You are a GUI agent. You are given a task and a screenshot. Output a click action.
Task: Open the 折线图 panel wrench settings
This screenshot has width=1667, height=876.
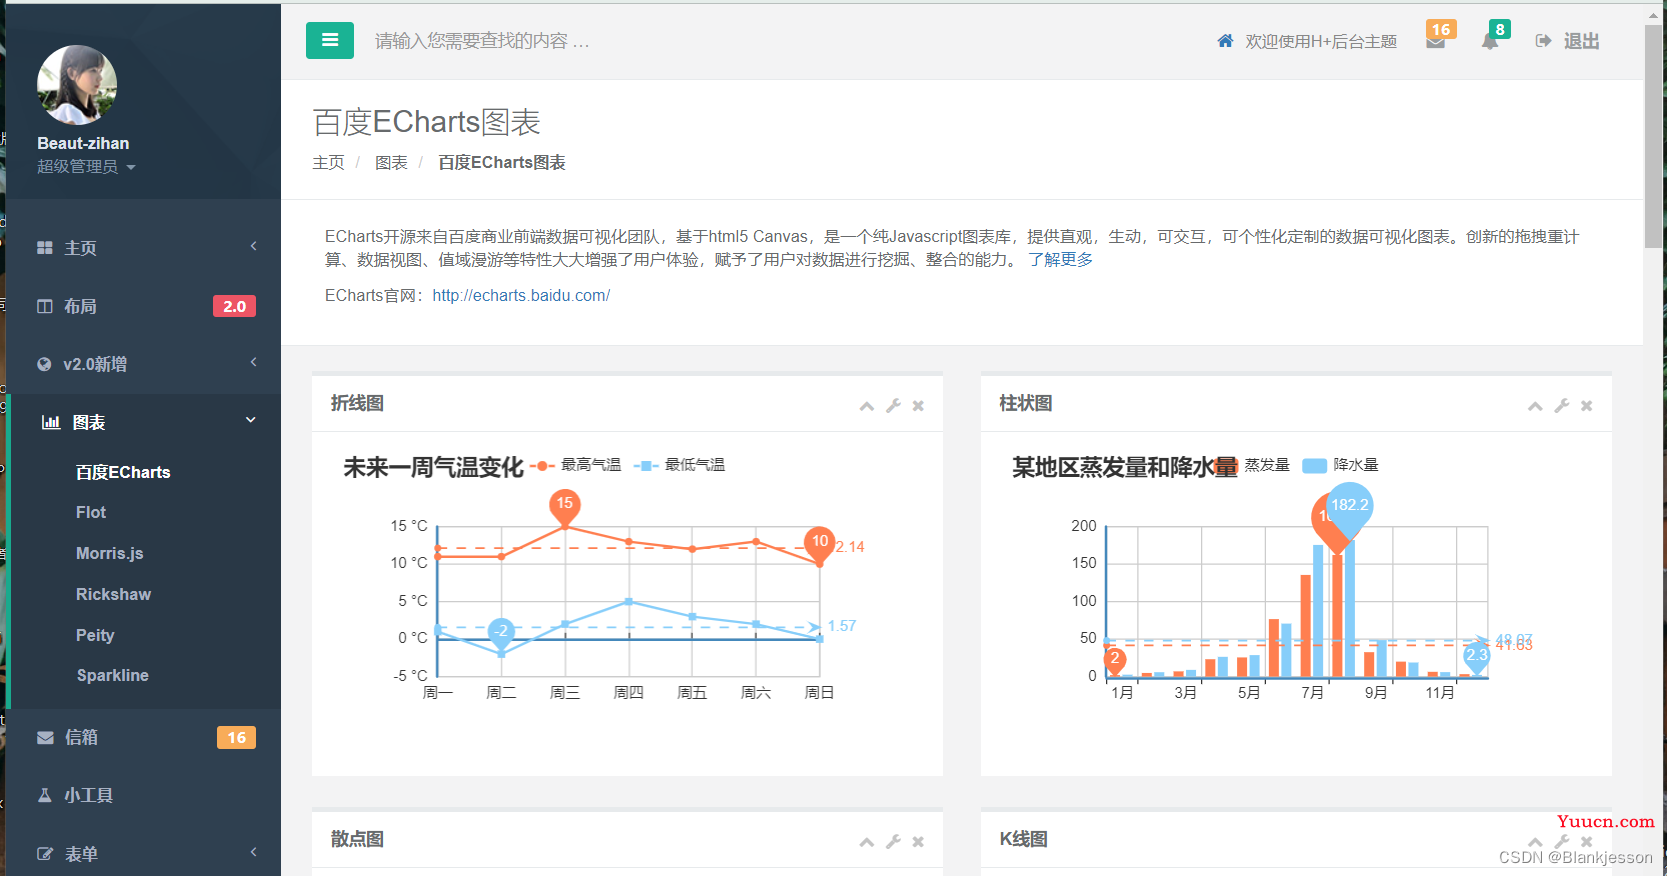point(893,405)
